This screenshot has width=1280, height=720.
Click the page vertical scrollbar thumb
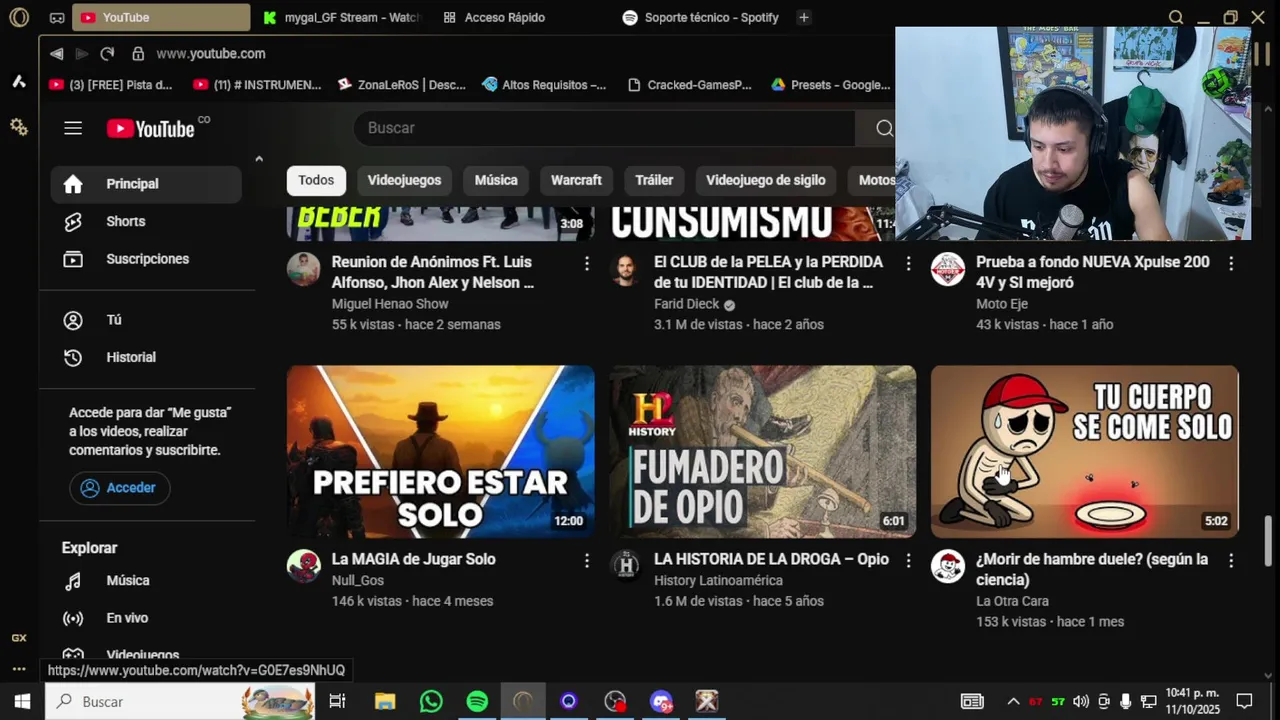1269,541
